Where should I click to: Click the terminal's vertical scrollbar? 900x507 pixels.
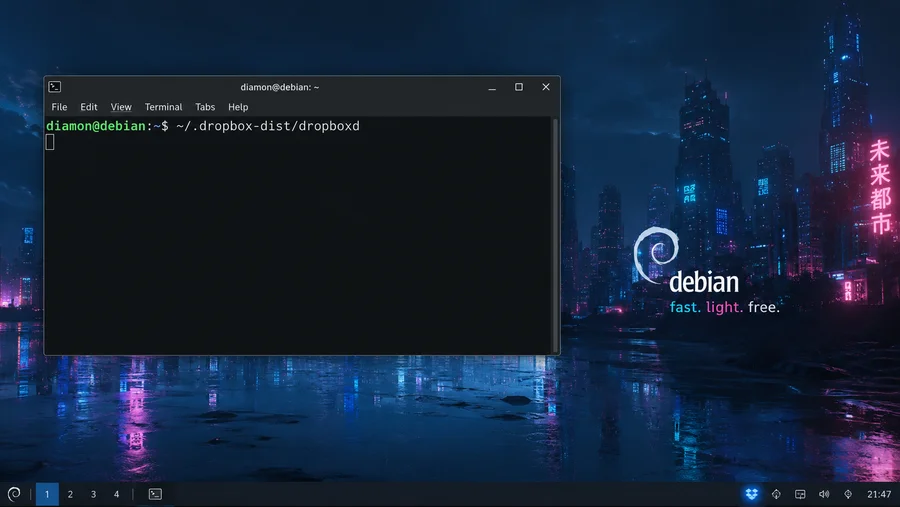[555, 235]
